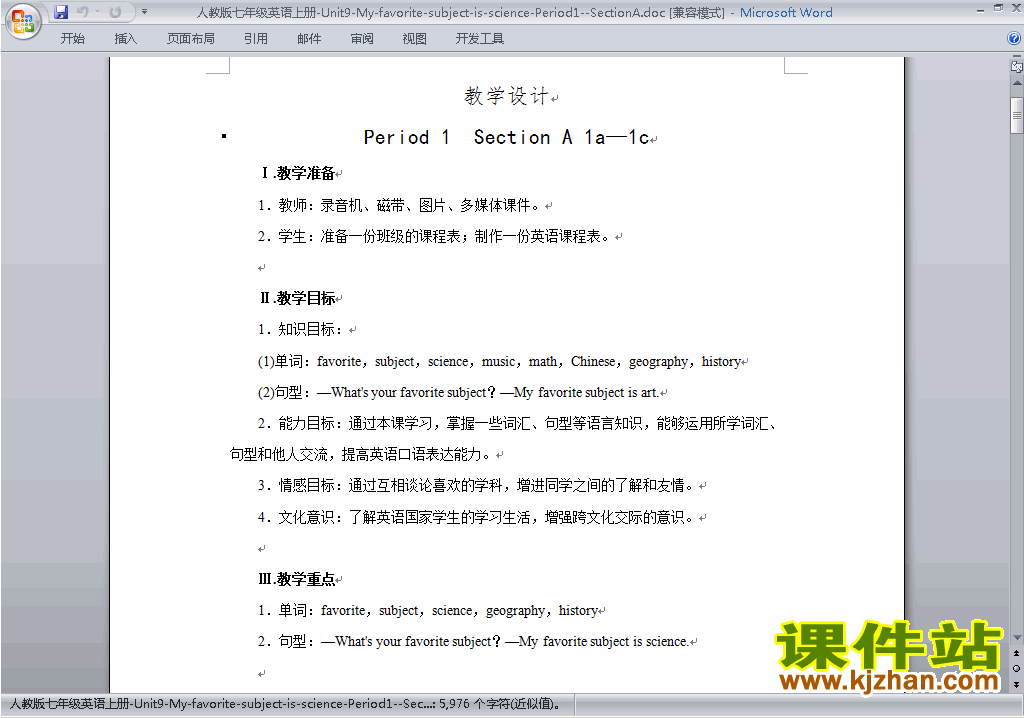Click the 1．单词 line under 教学重点

coord(428,610)
